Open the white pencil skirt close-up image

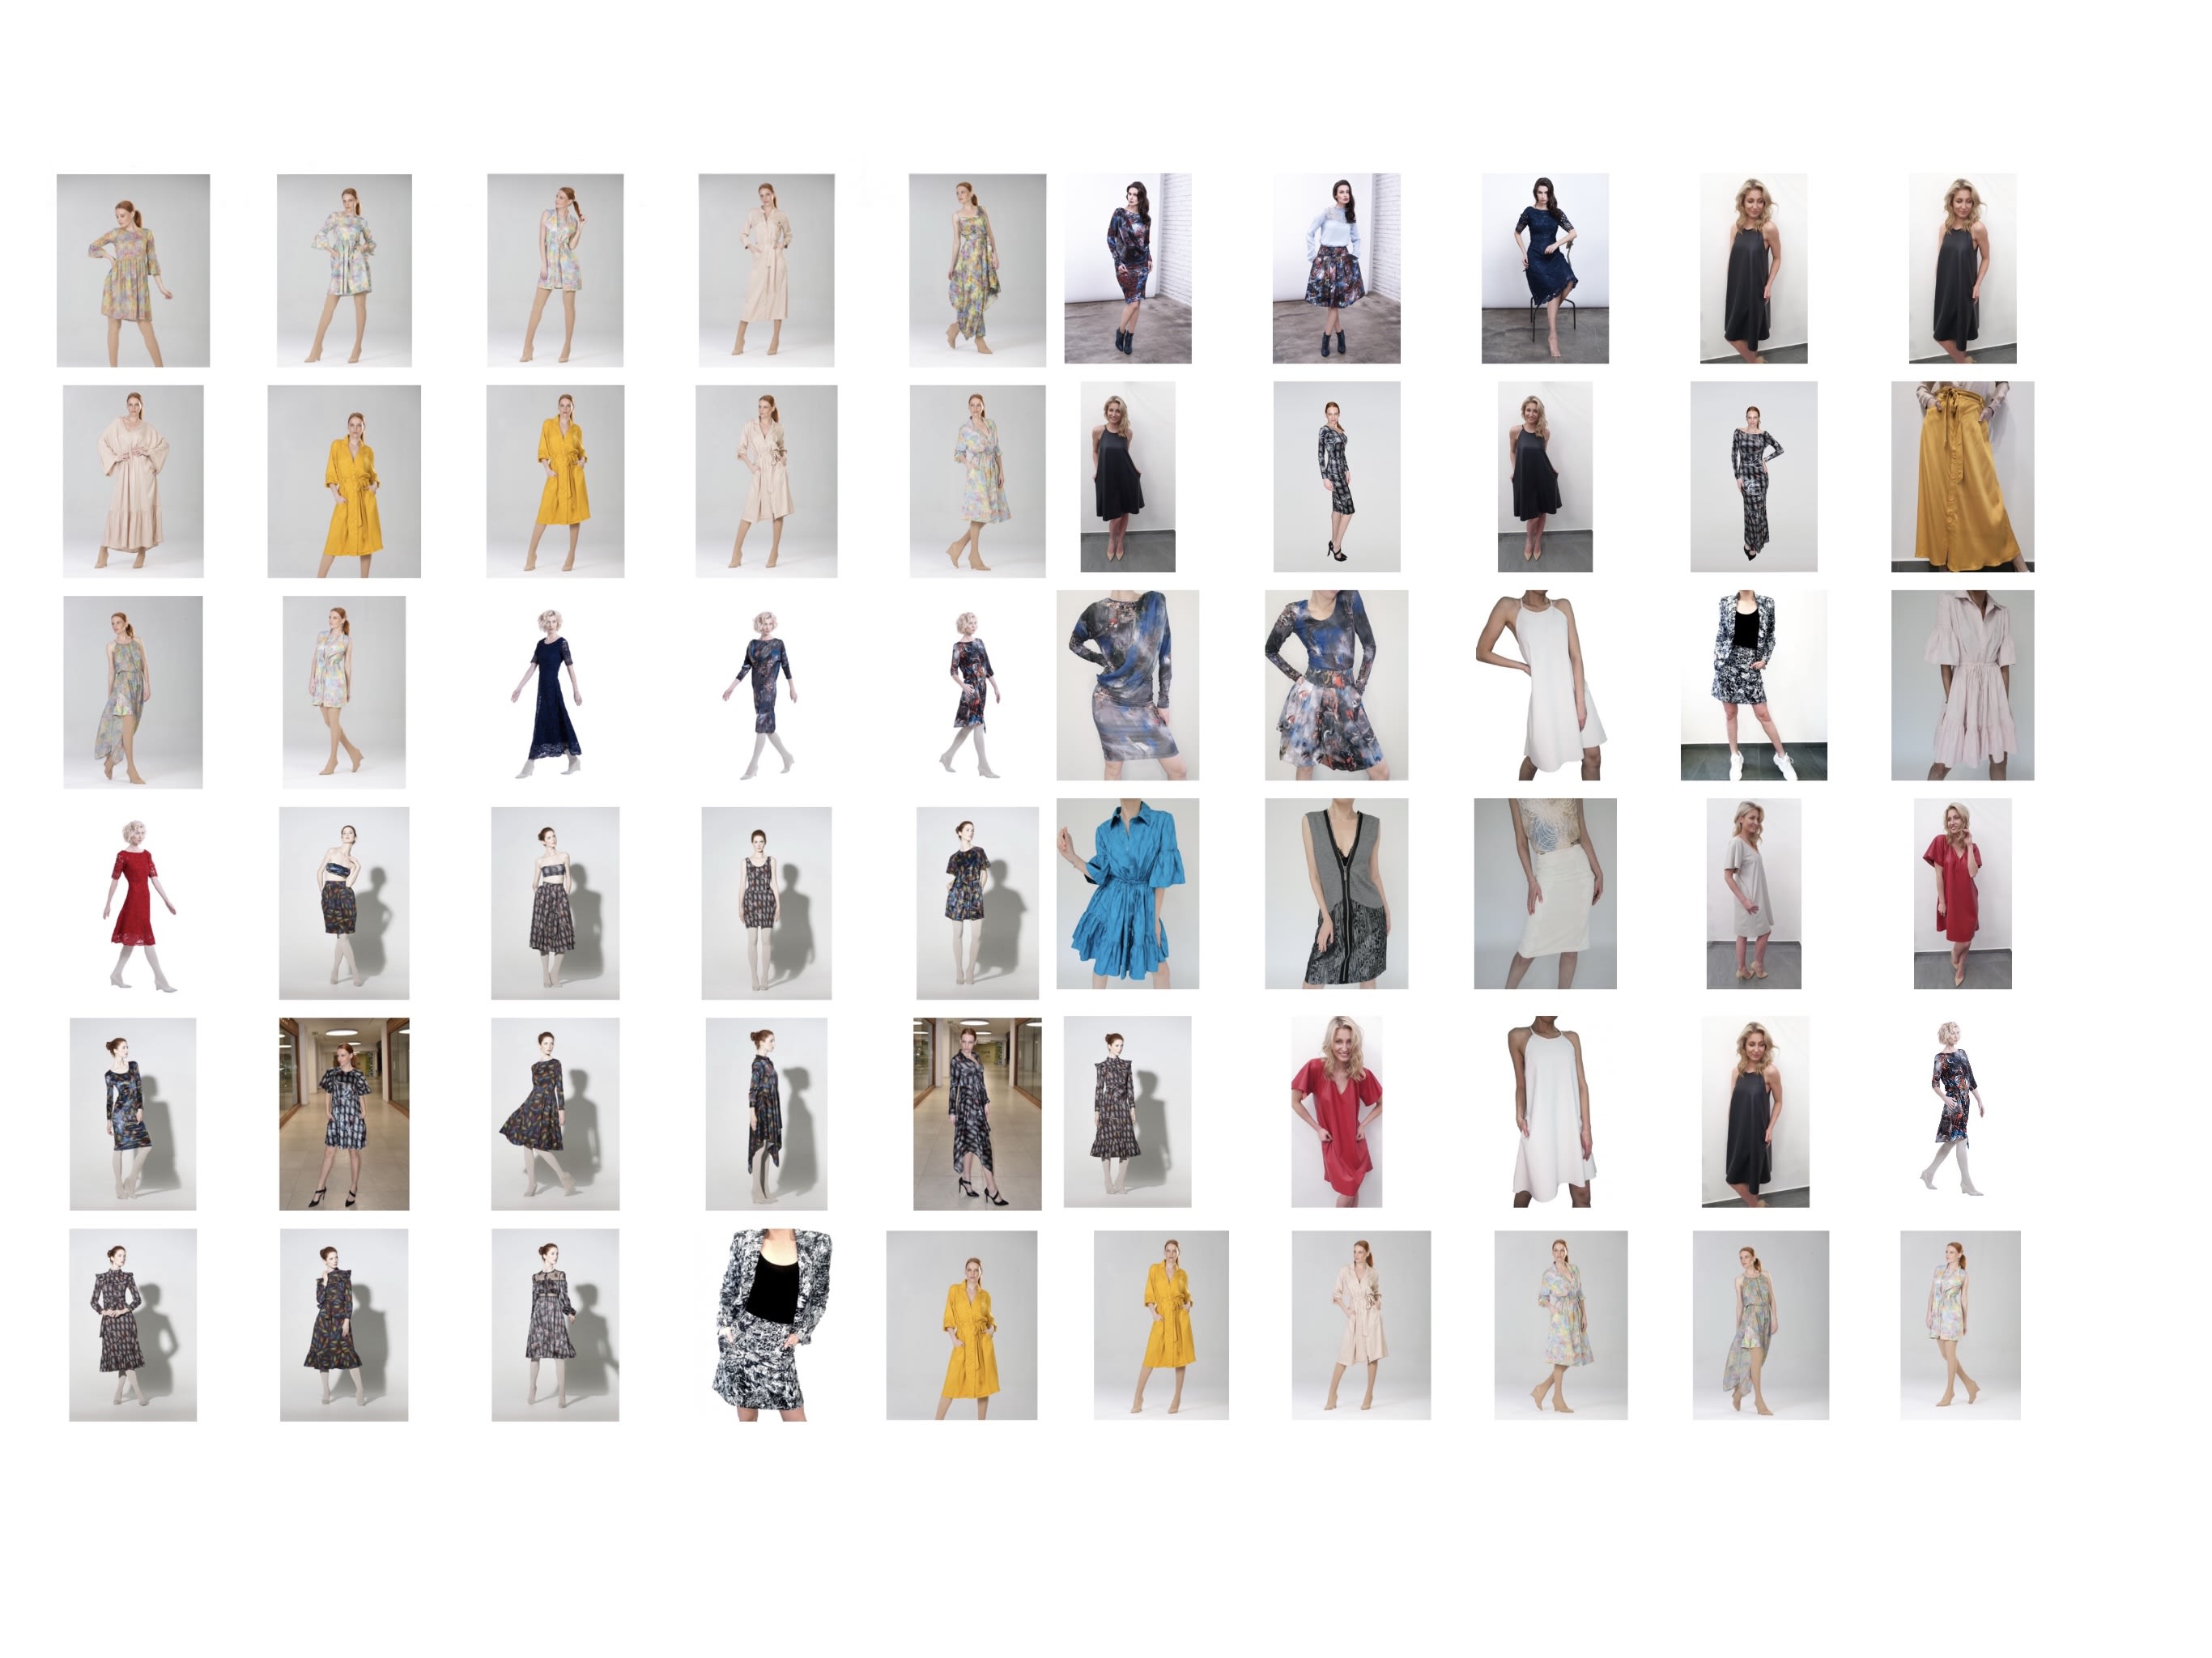pos(1544,893)
